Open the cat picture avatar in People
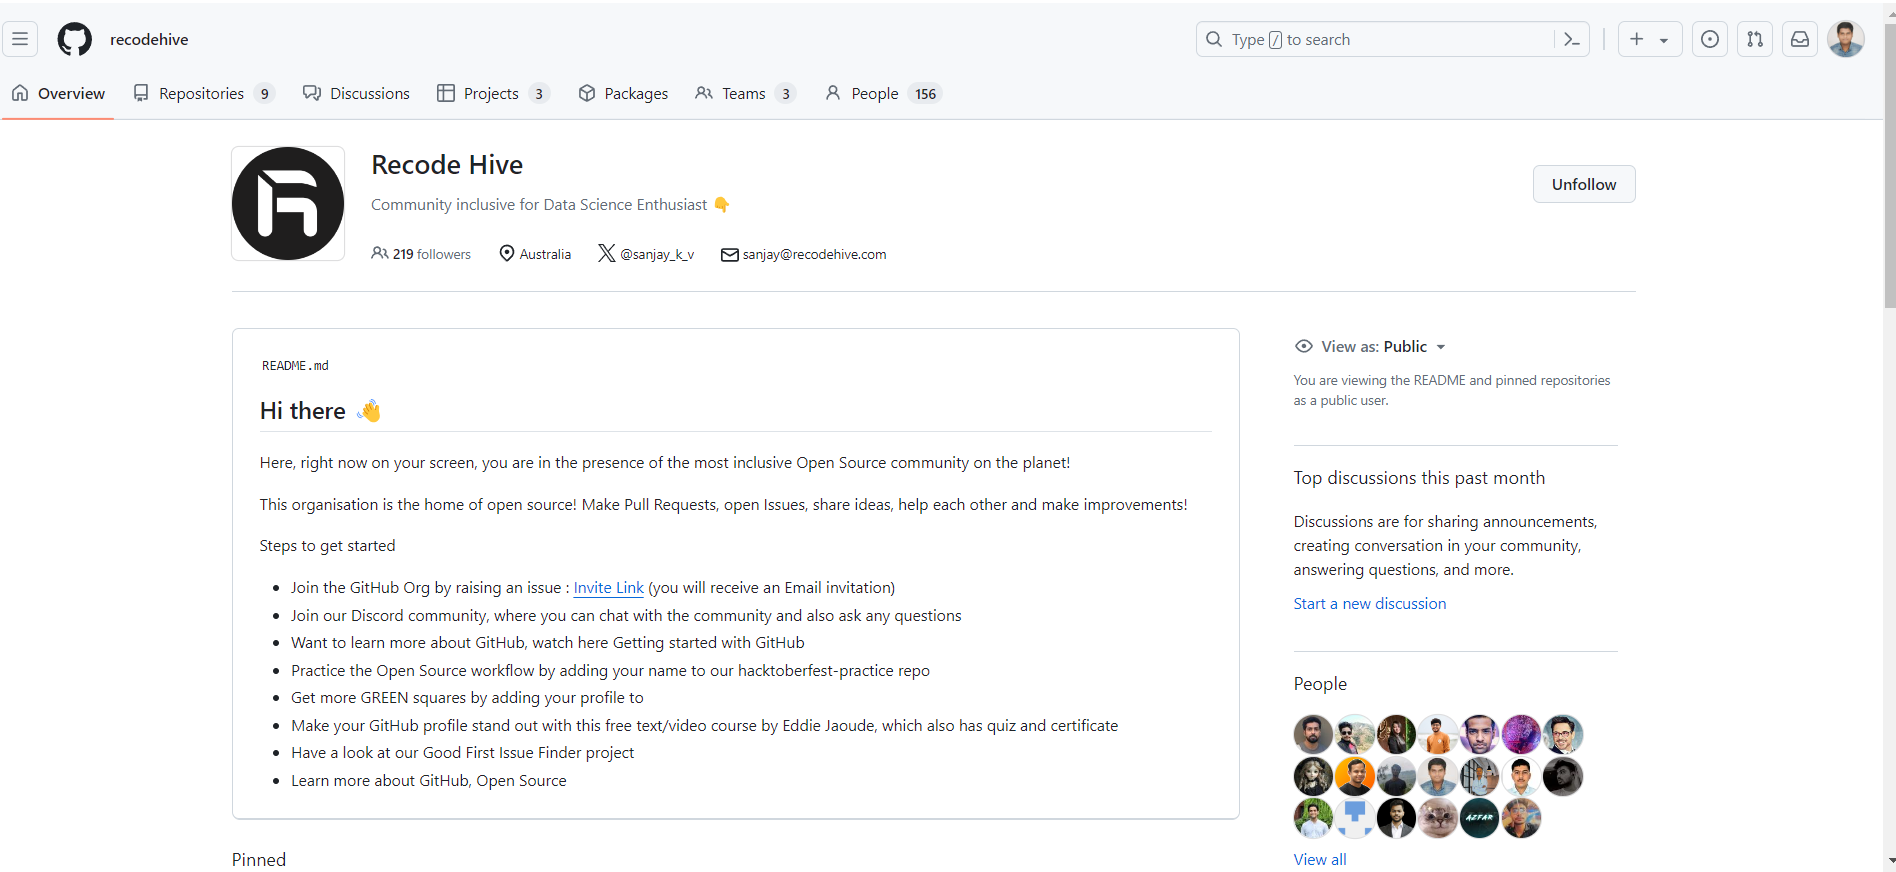Screen dimensions: 1896x872 pyautogui.click(x=1438, y=818)
